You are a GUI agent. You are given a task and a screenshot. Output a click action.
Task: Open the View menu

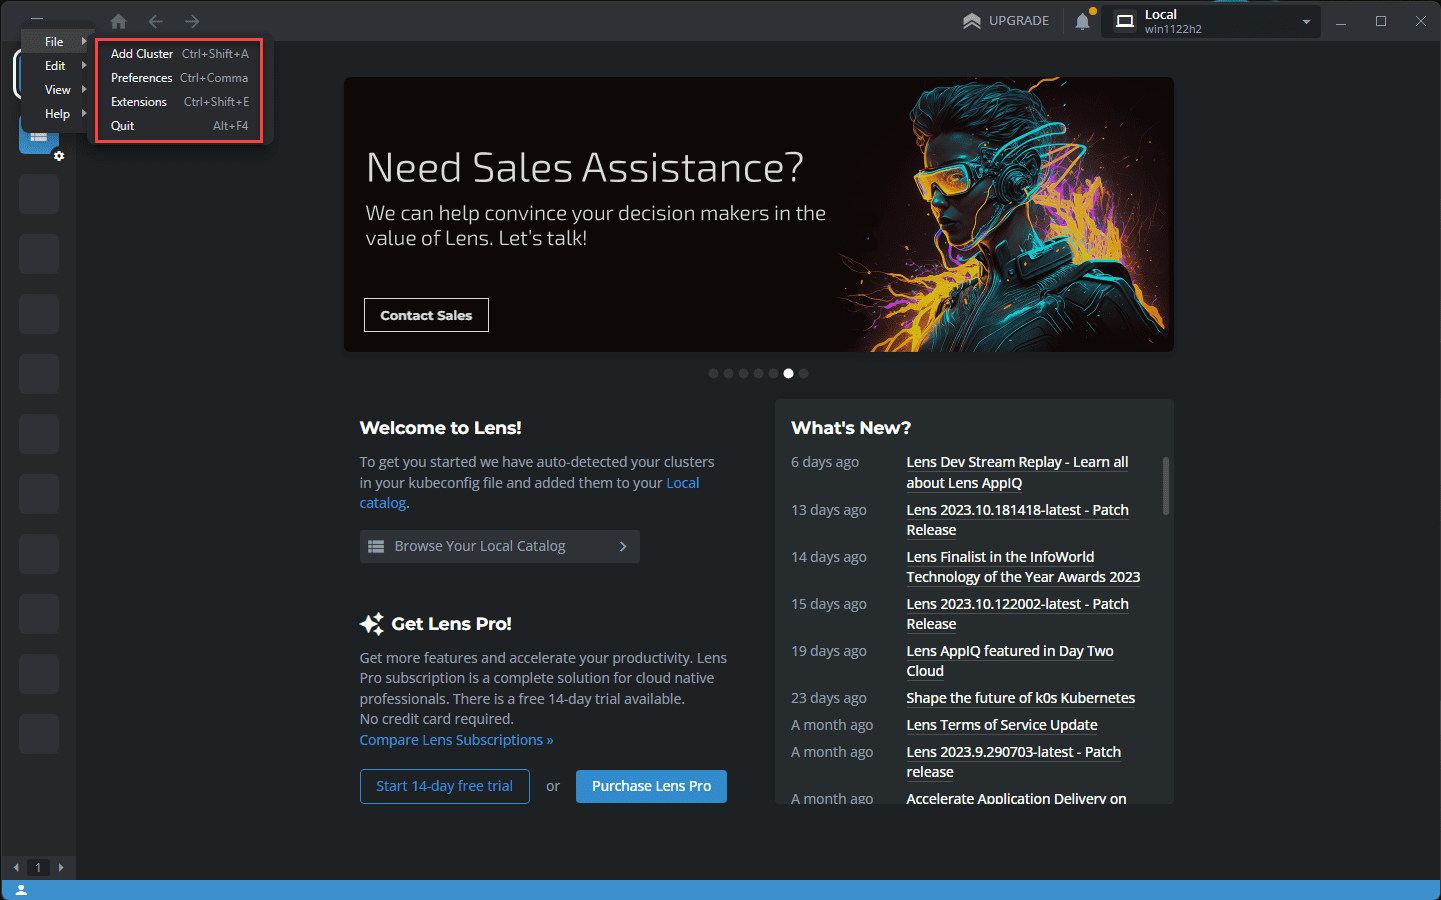[57, 90]
